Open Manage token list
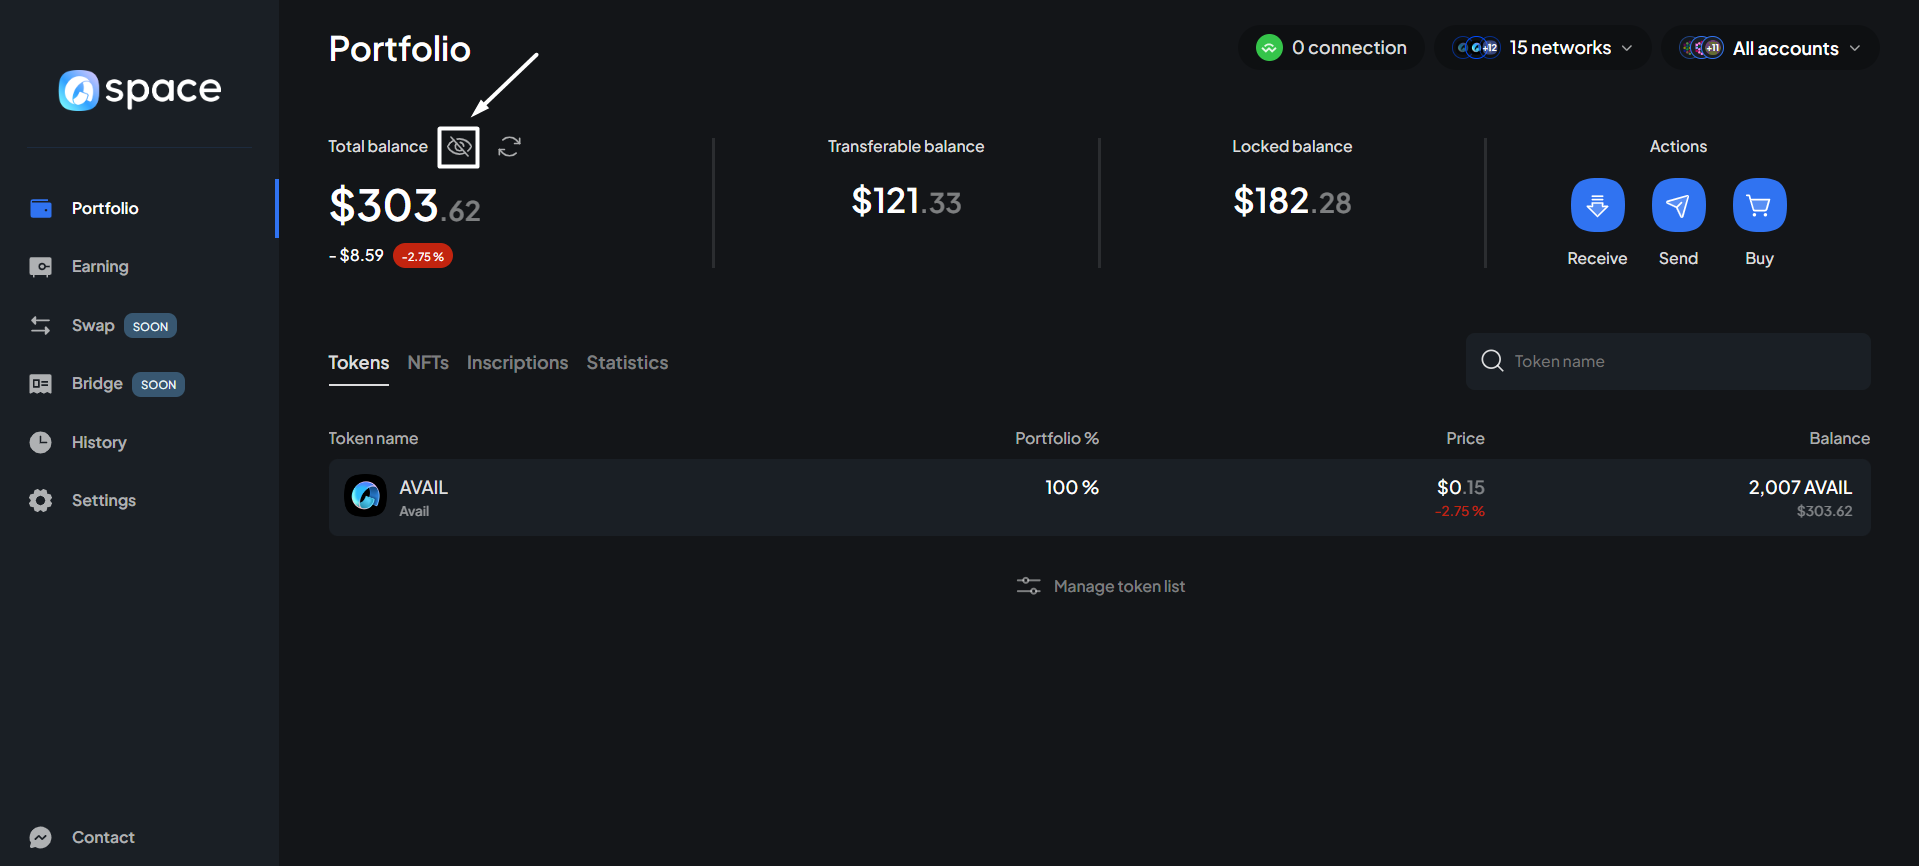The width and height of the screenshot is (1919, 866). pos(1100,586)
